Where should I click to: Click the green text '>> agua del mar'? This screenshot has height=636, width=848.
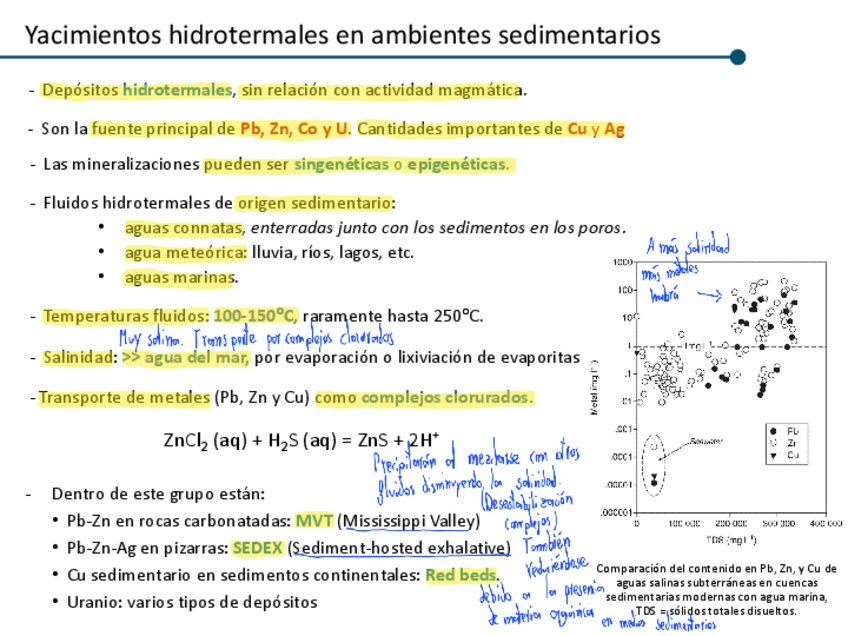(185, 357)
